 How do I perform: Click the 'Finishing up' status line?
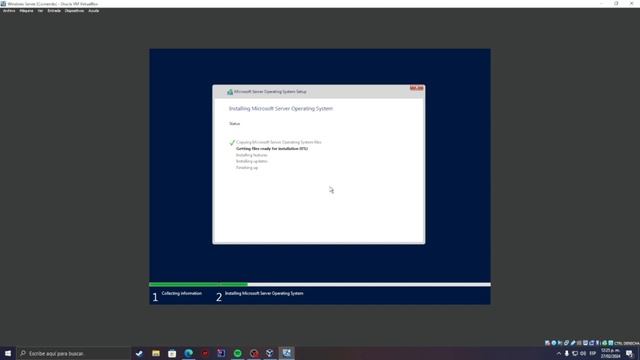247,168
